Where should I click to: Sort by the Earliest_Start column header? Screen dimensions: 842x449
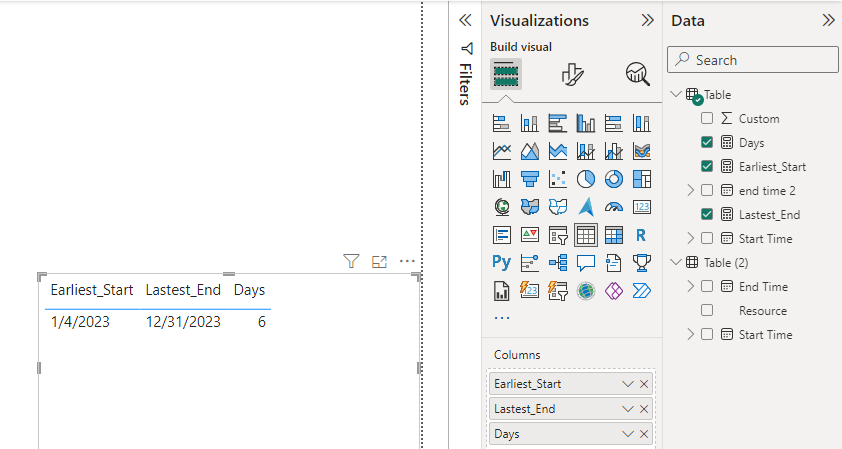coord(92,290)
